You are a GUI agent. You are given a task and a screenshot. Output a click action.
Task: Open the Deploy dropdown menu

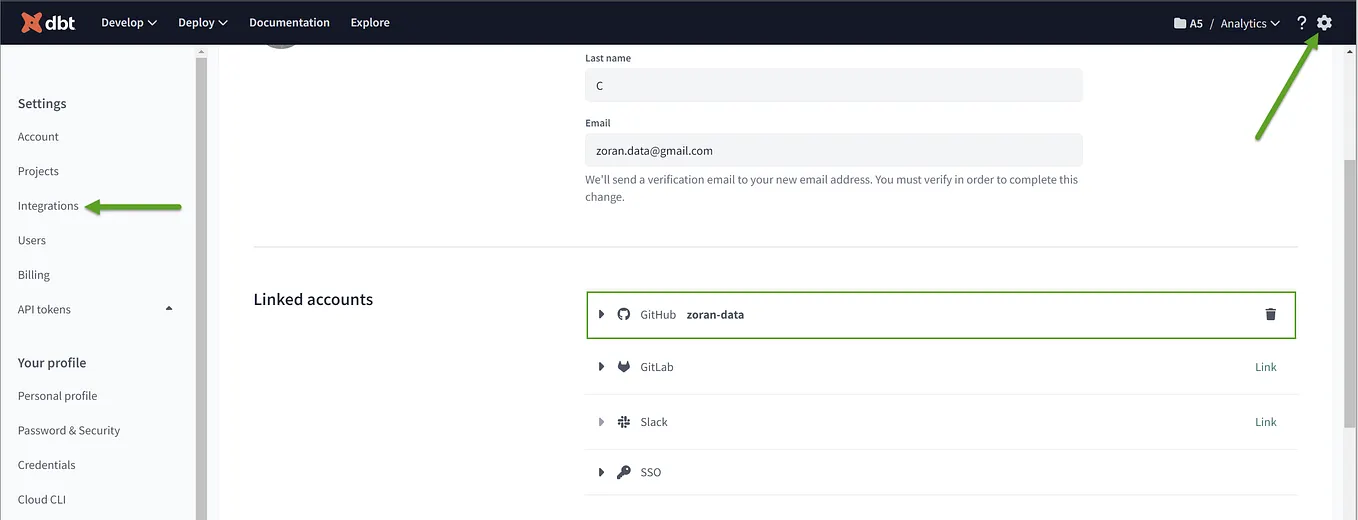click(x=203, y=22)
